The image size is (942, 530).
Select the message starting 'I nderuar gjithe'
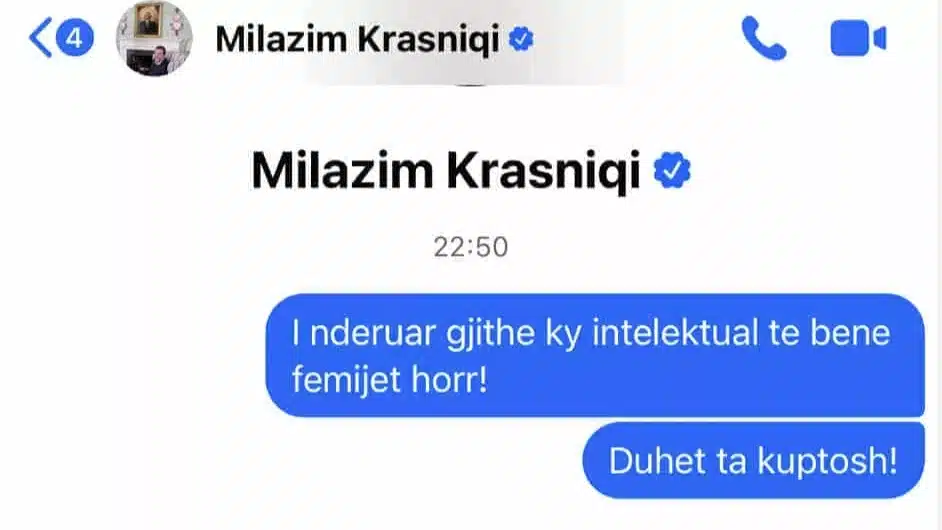pos(595,355)
